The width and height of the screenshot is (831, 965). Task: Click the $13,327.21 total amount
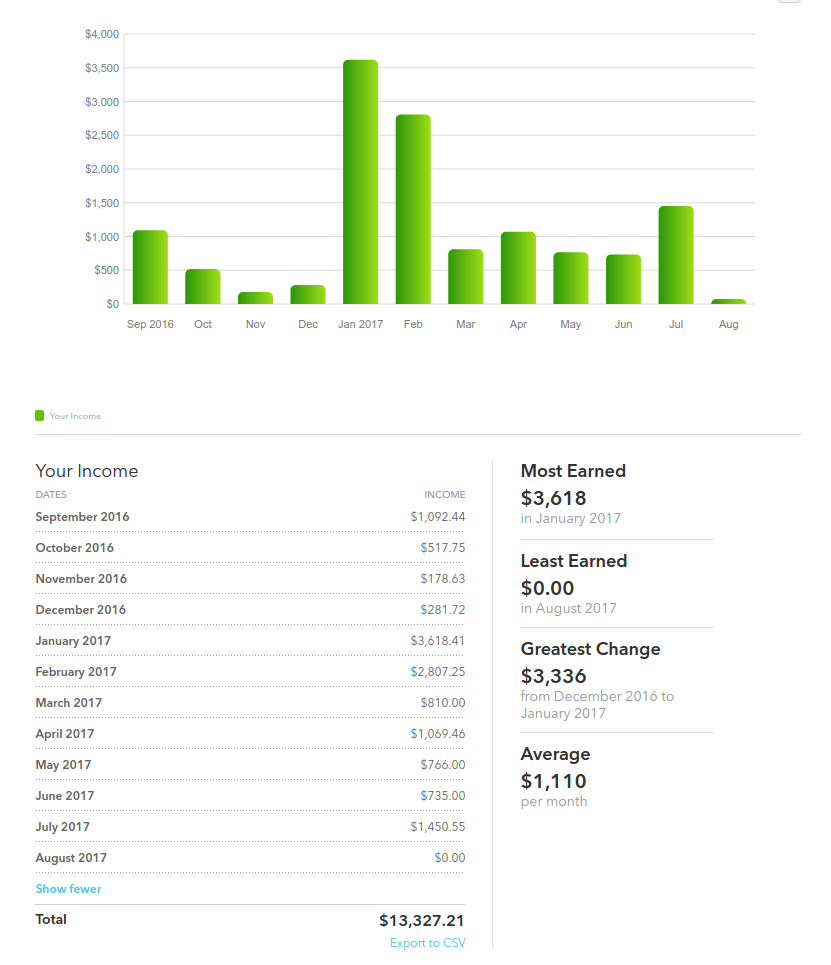tap(422, 921)
